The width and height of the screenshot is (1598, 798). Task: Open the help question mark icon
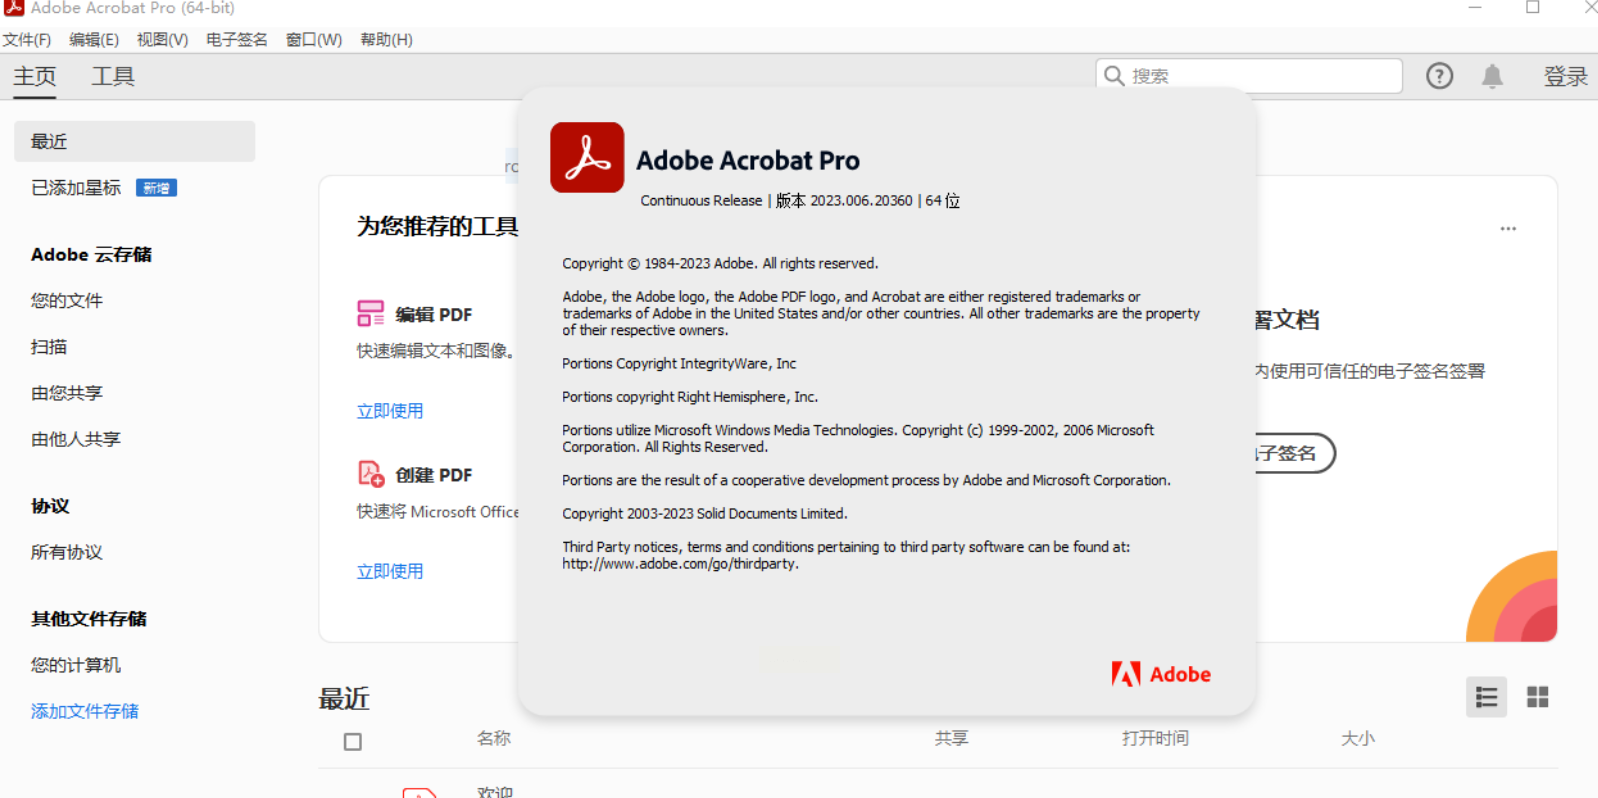click(x=1439, y=76)
